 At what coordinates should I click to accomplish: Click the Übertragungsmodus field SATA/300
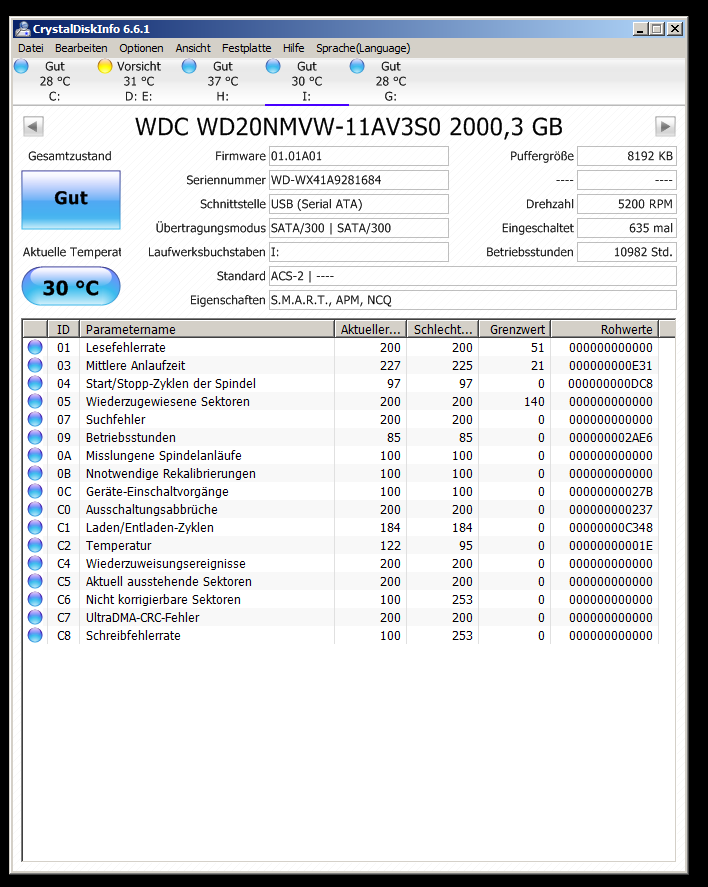click(359, 228)
